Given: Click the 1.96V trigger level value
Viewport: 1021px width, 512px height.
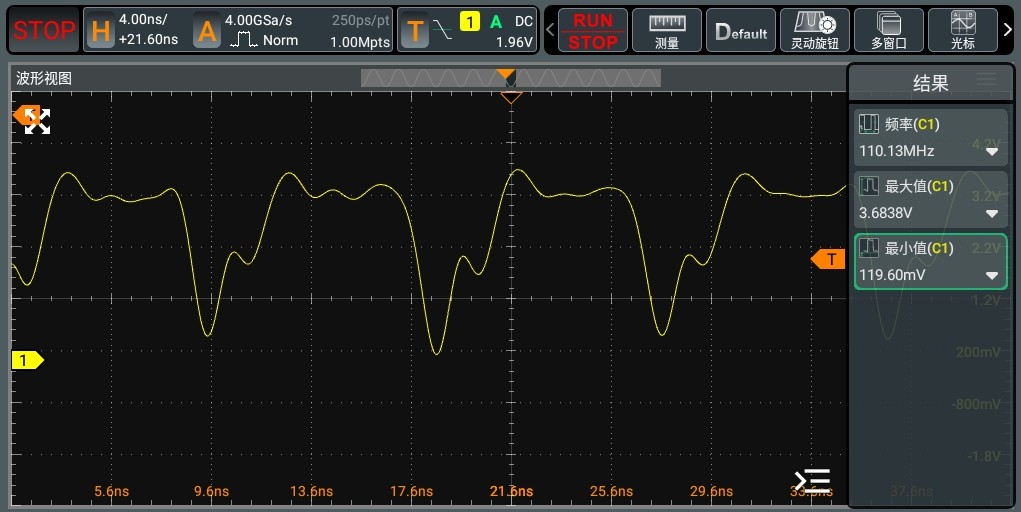Looking at the screenshot, I should (514, 42).
